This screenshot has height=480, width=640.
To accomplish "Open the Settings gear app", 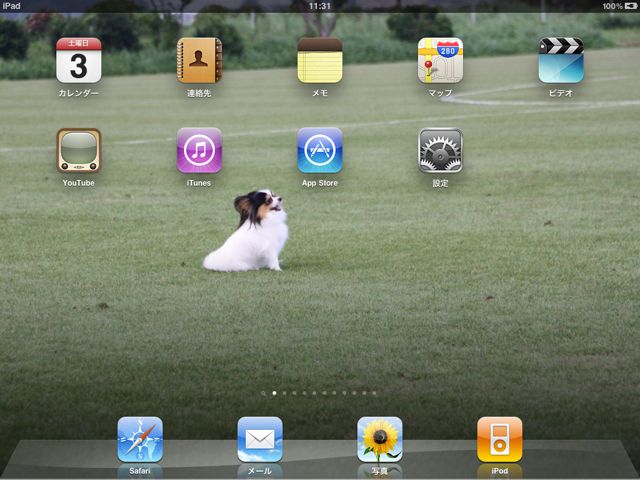I will pyautogui.click(x=440, y=151).
